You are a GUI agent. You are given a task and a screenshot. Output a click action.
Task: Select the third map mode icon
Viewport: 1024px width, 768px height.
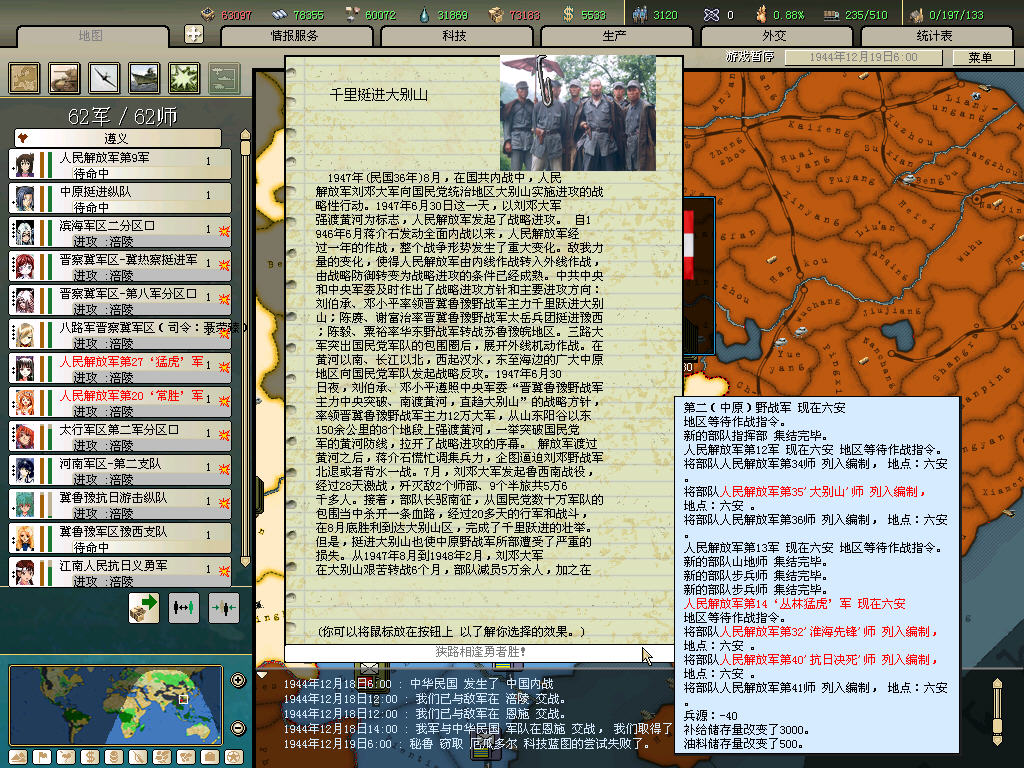tap(66, 757)
